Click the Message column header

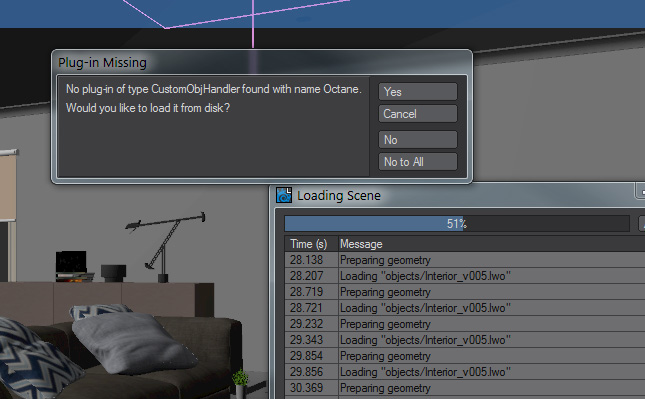click(x=492, y=244)
